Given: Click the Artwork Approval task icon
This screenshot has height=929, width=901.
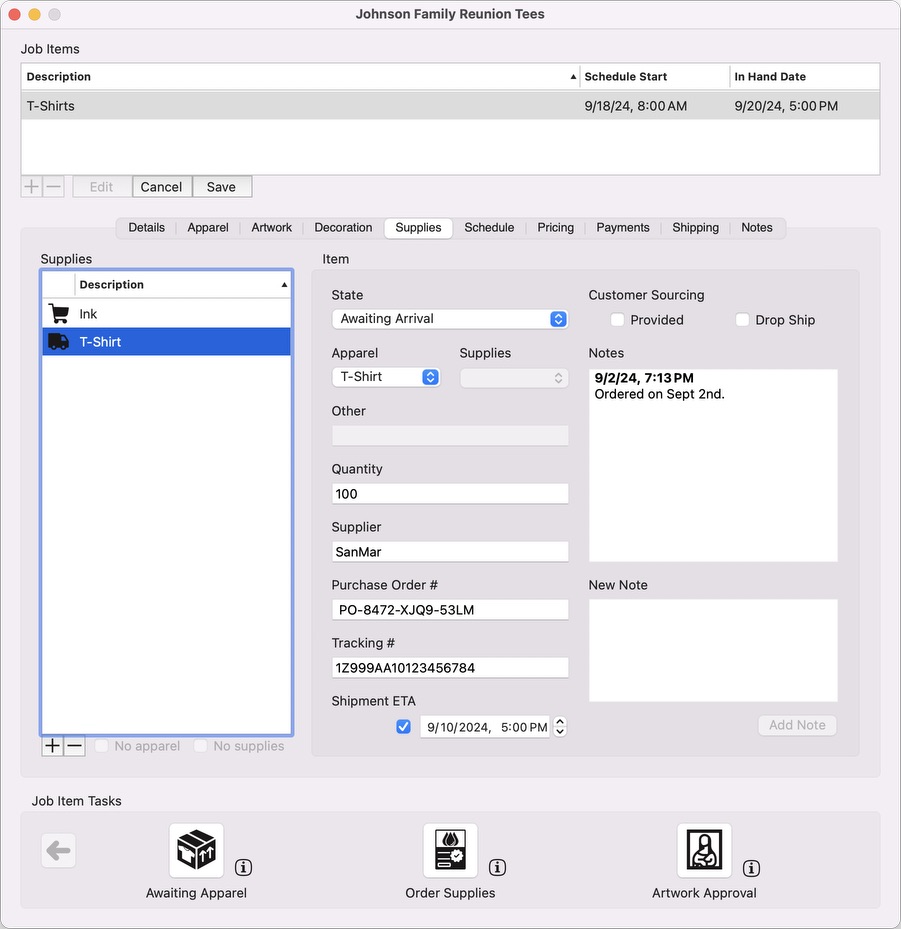Looking at the screenshot, I should coord(704,851).
